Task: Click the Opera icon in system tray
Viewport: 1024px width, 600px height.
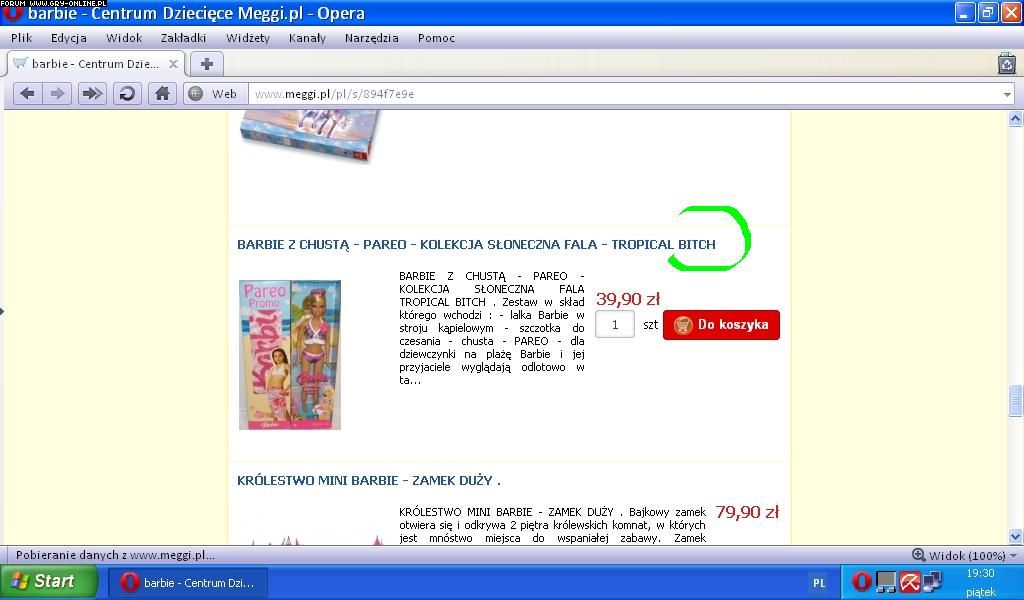Action: (x=861, y=582)
